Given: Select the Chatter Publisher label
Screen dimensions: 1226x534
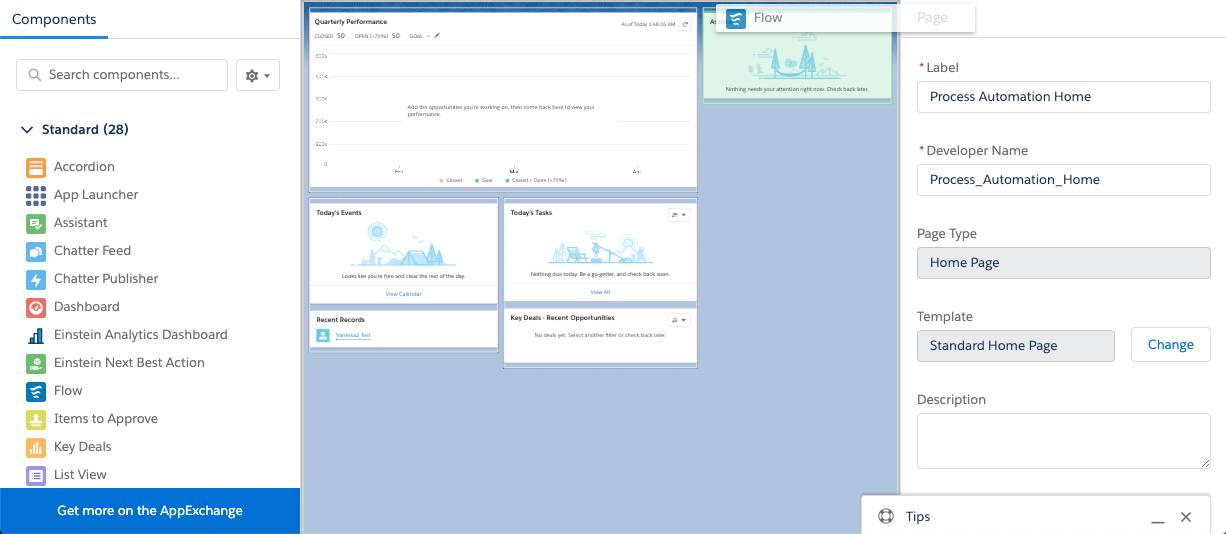Looking at the screenshot, I should (x=106, y=279).
